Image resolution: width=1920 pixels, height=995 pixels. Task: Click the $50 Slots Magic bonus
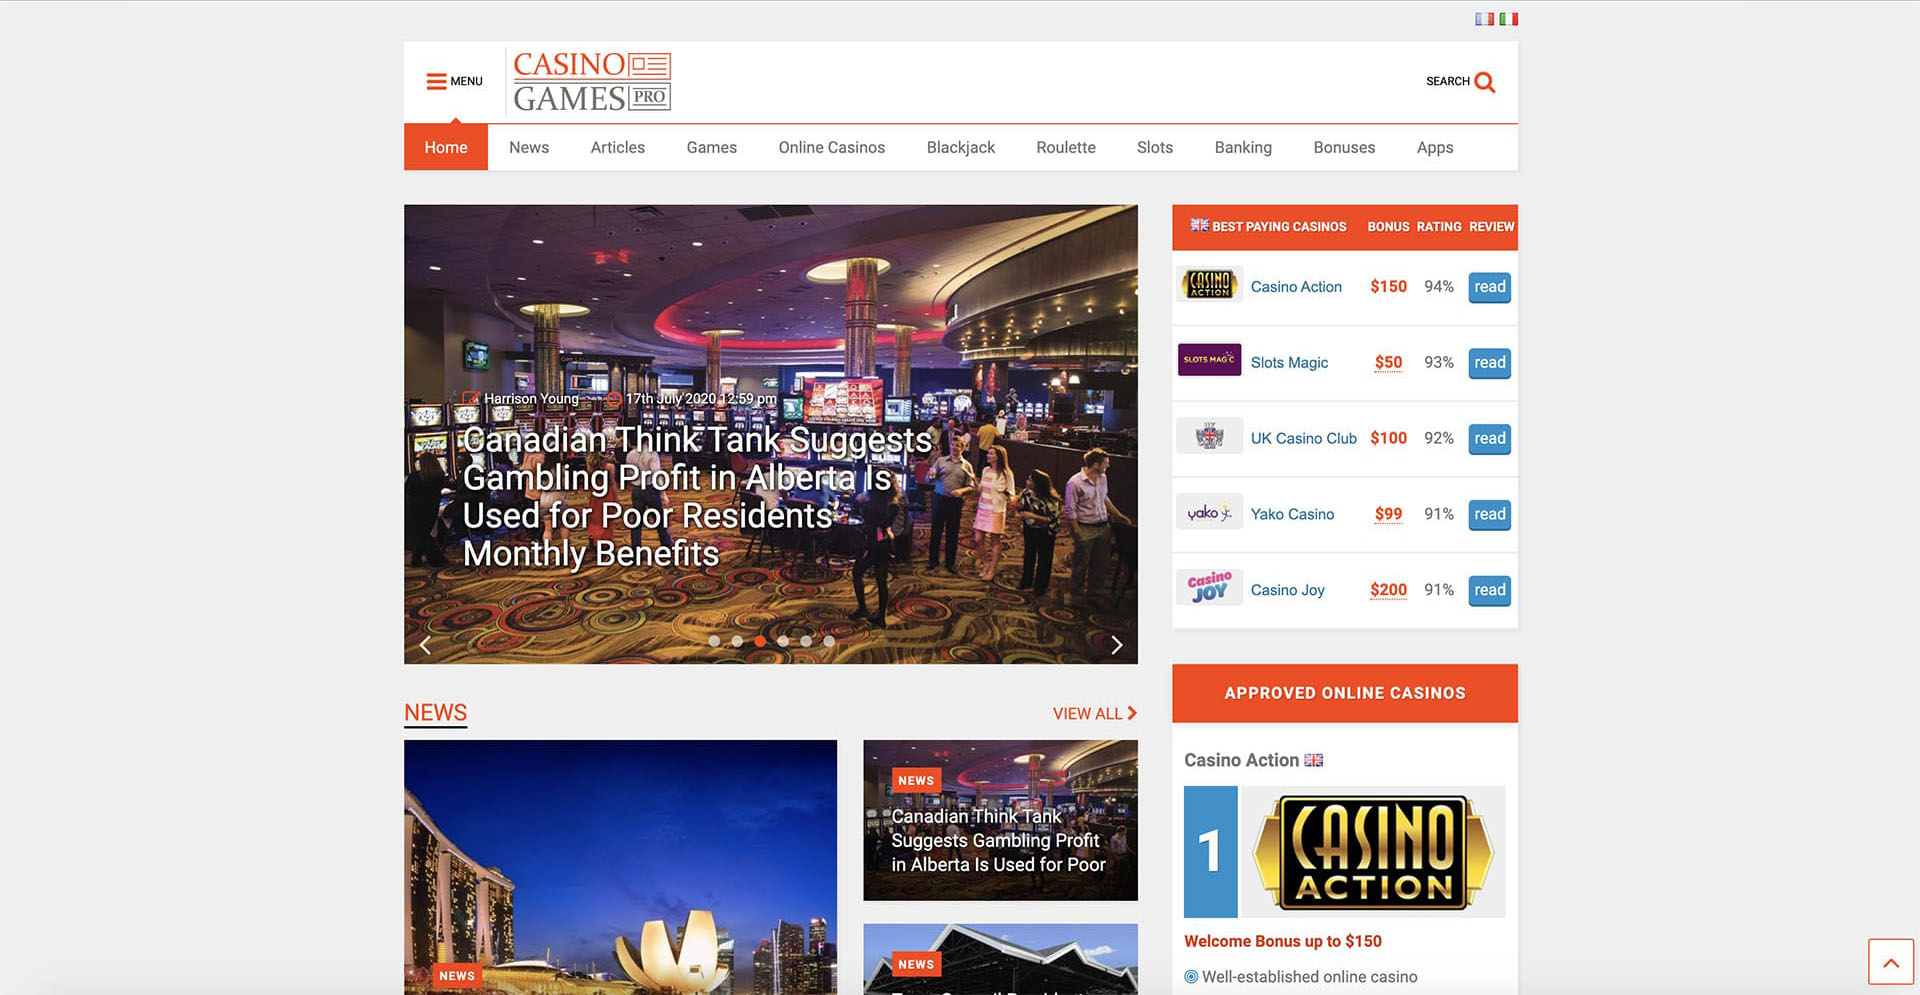point(1388,362)
